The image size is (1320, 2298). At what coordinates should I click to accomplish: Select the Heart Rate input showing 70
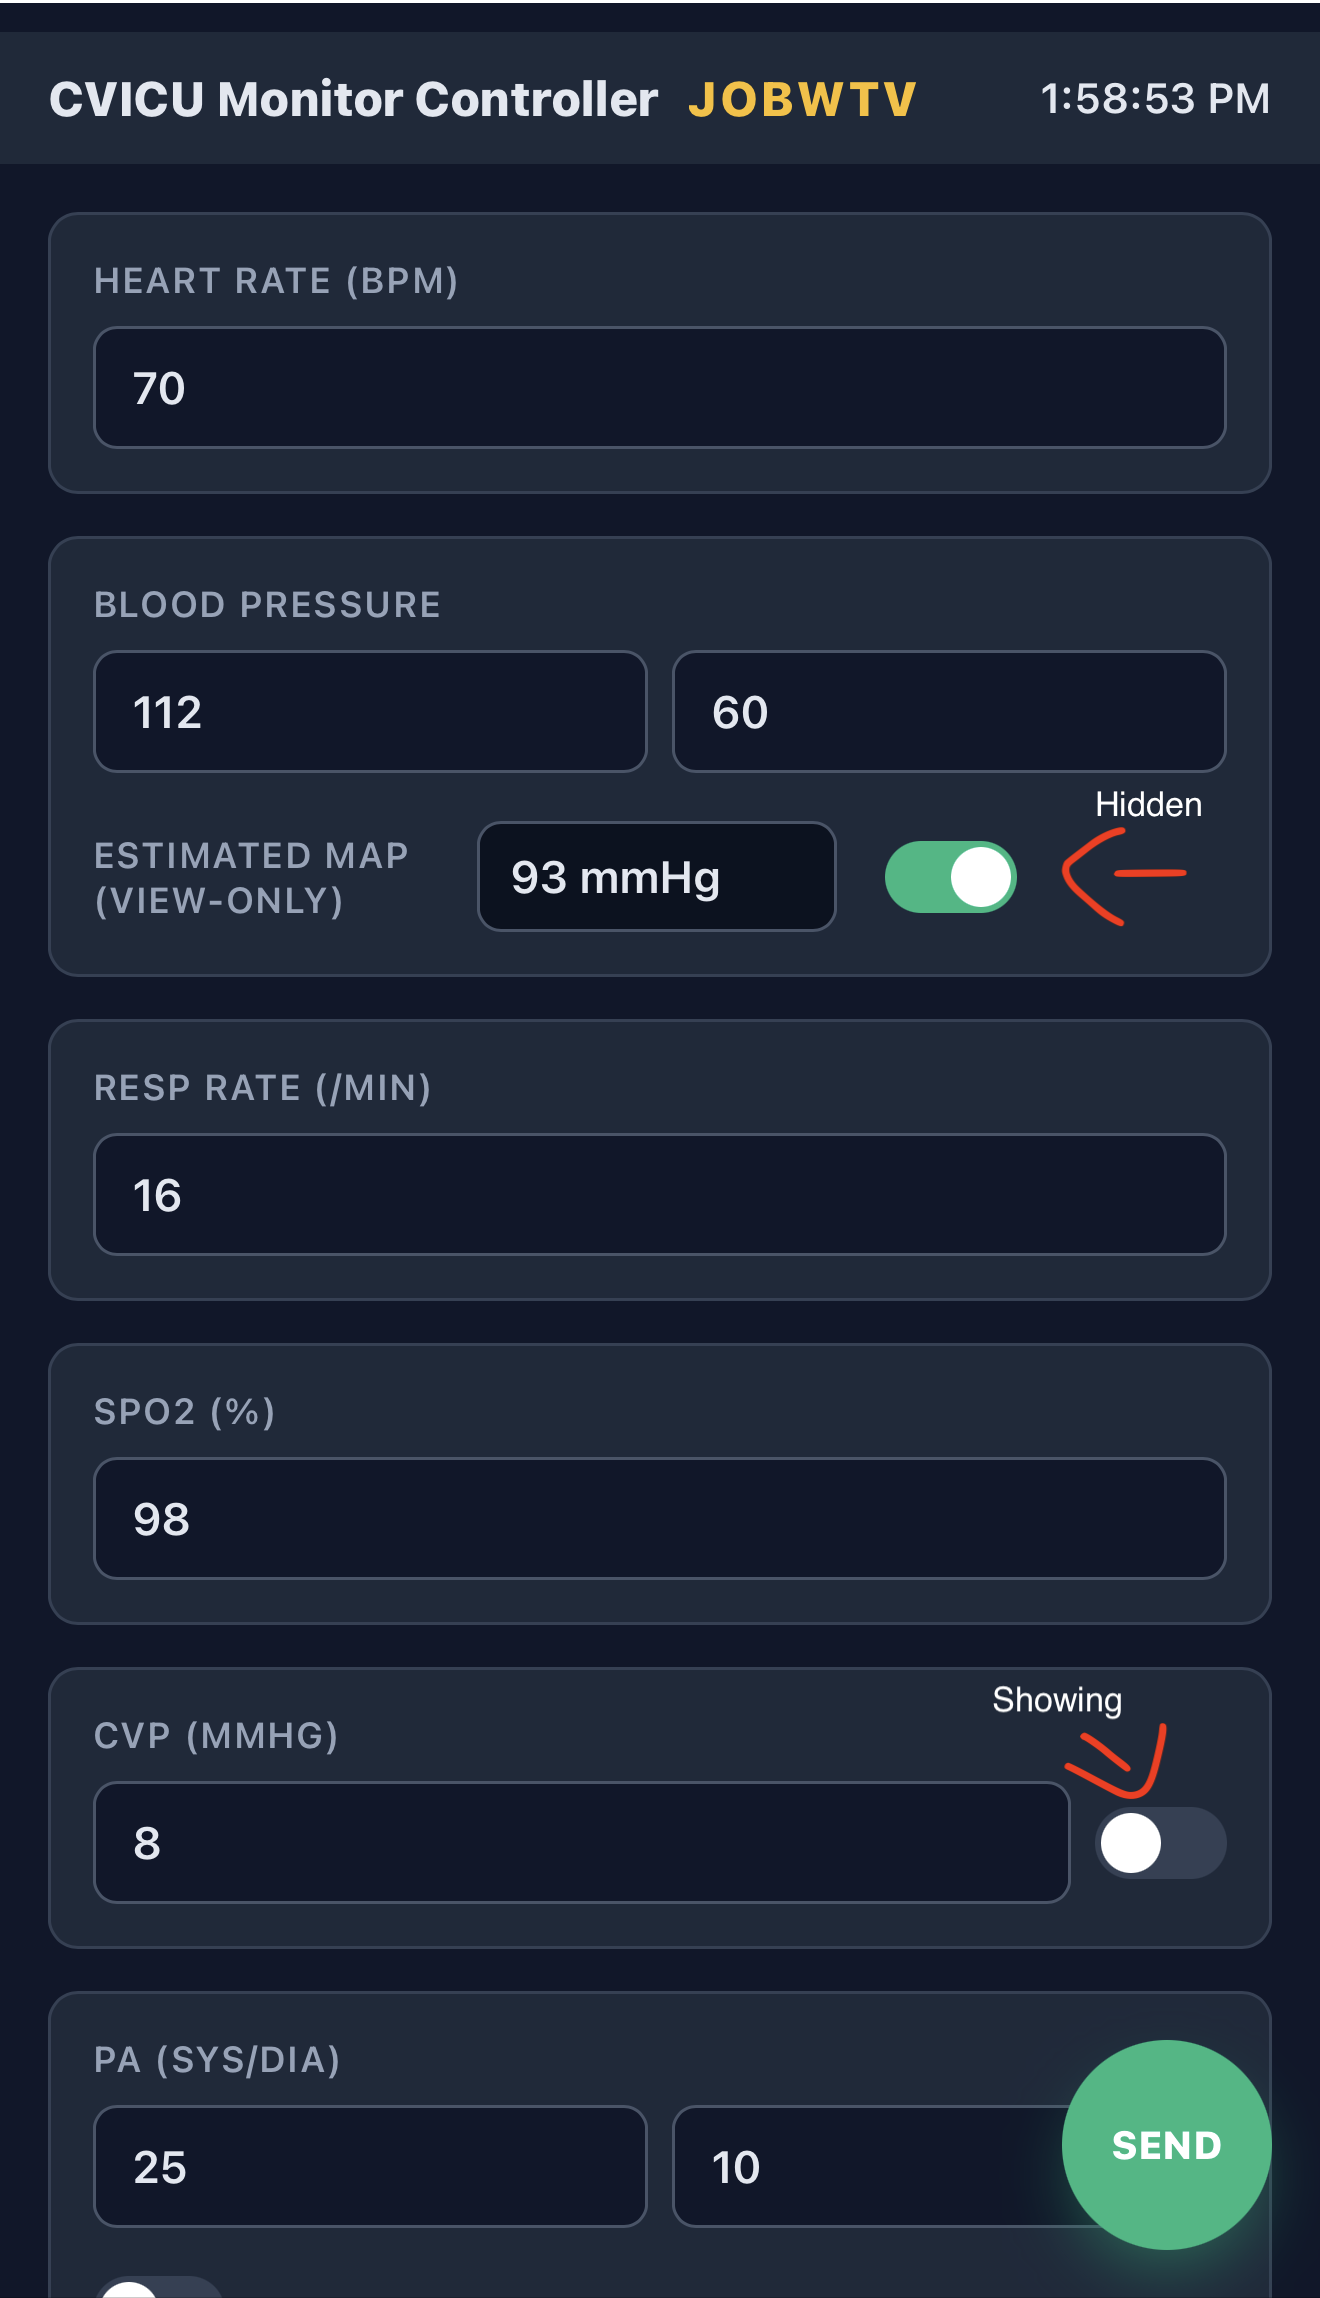coord(660,386)
